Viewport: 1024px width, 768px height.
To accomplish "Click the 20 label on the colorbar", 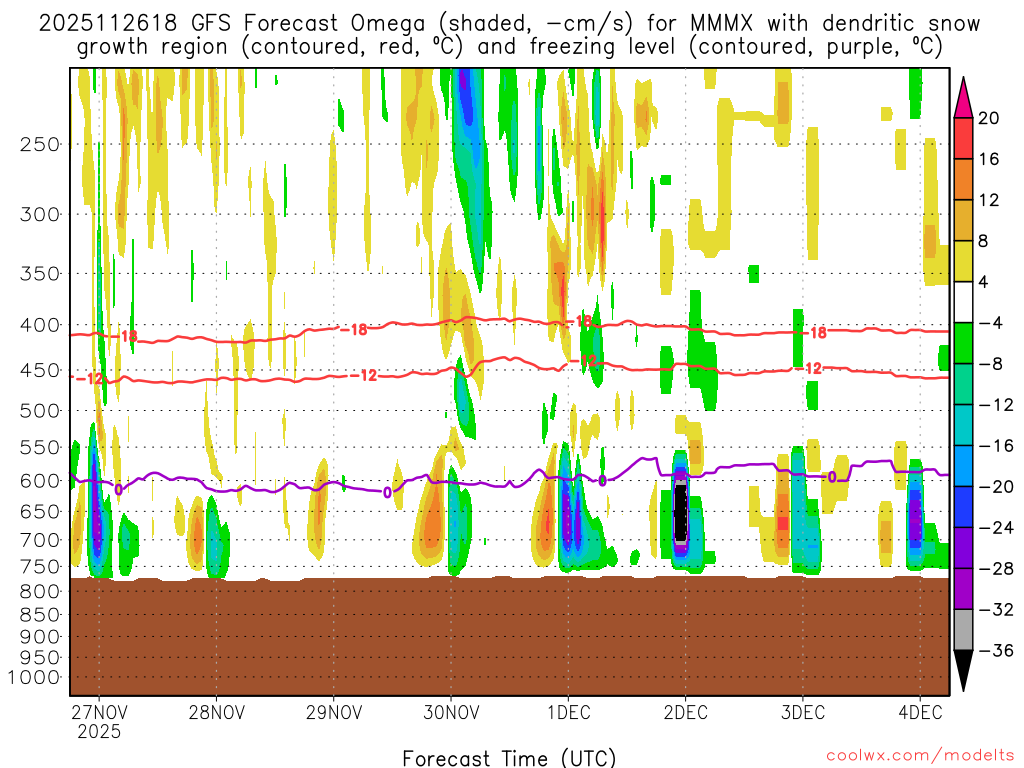I will point(989,118).
